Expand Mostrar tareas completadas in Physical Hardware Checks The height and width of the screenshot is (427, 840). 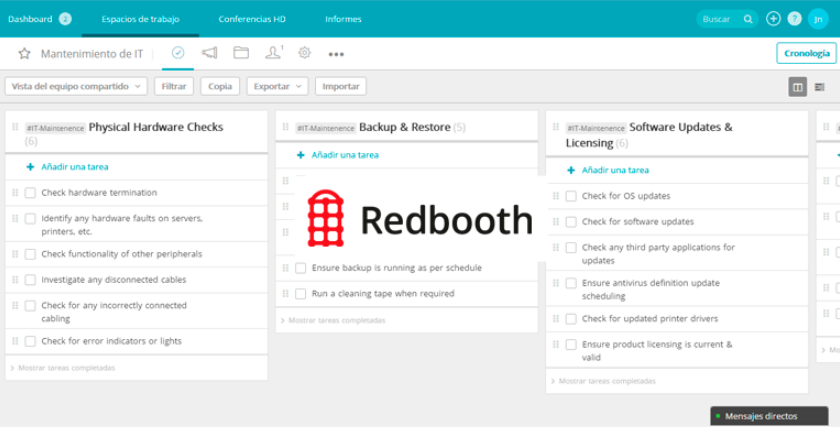[63, 368]
